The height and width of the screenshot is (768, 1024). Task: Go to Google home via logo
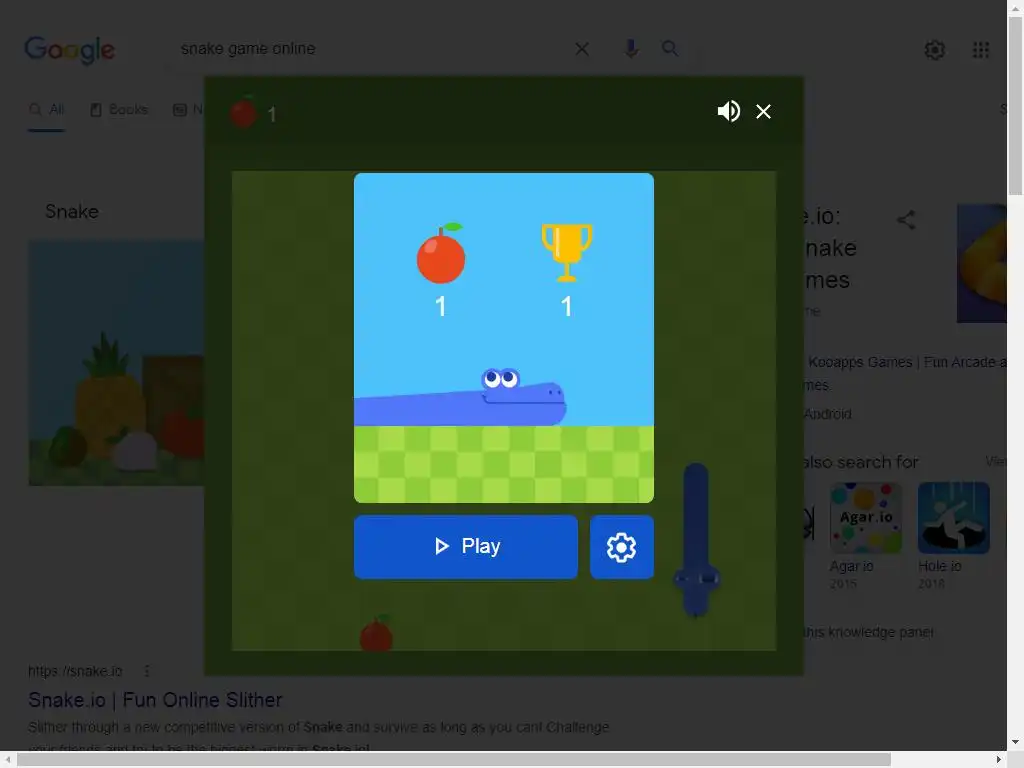tap(70, 50)
